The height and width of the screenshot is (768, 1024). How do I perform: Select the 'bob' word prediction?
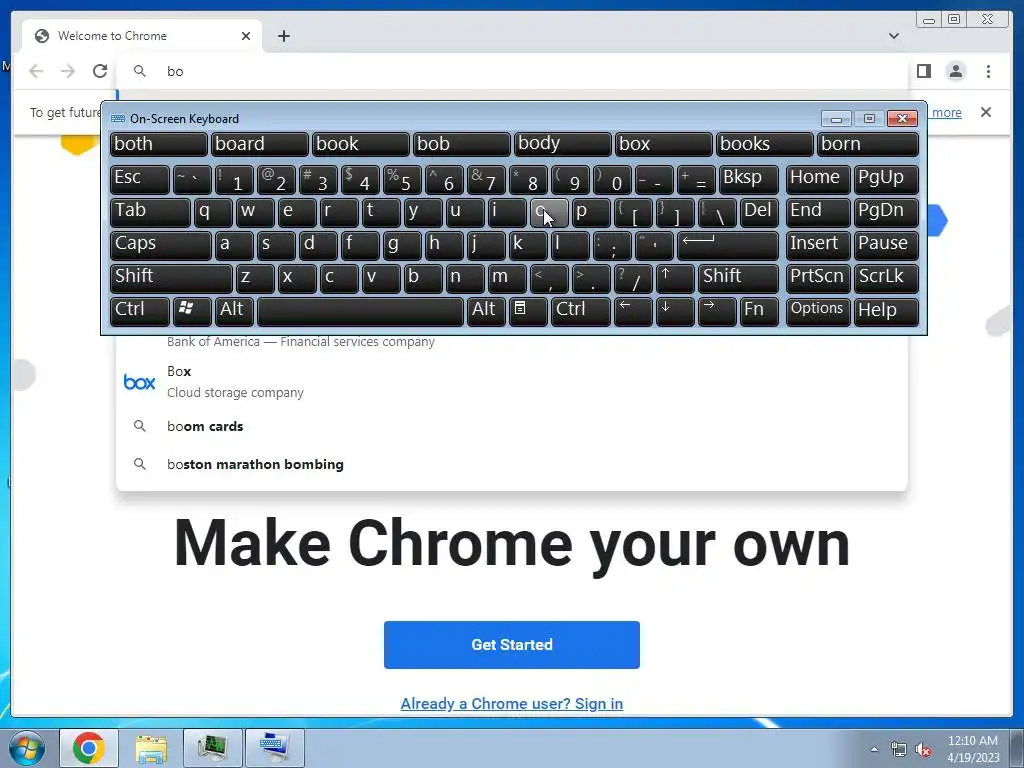[462, 144]
